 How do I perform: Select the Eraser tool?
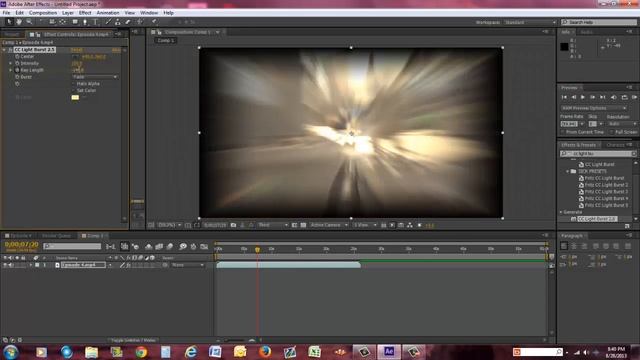point(128,22)
